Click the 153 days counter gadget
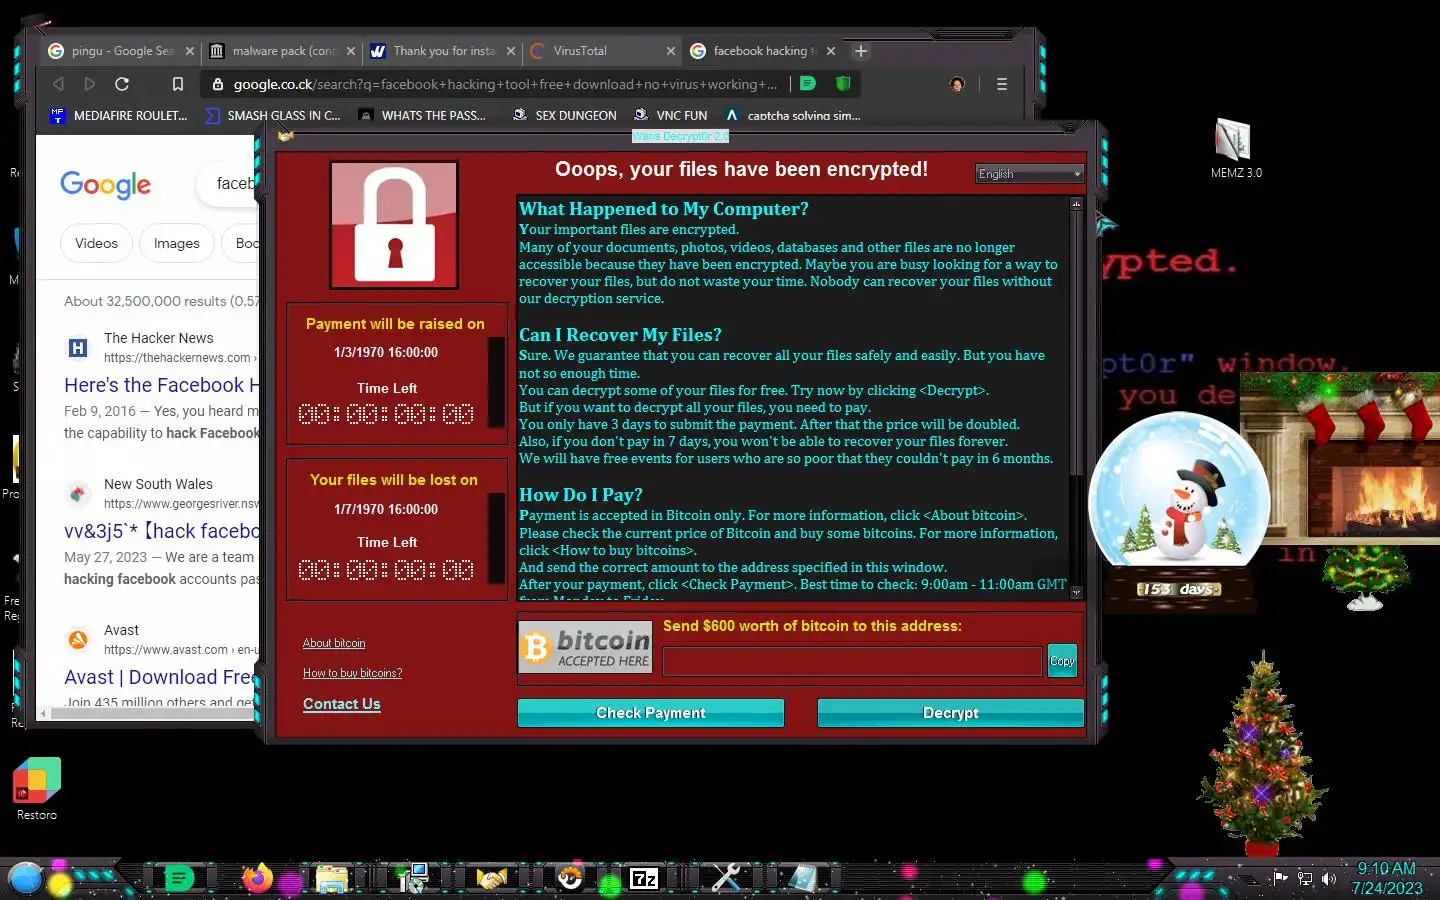The image size is (1440, 900). (x=1179, y=589)
